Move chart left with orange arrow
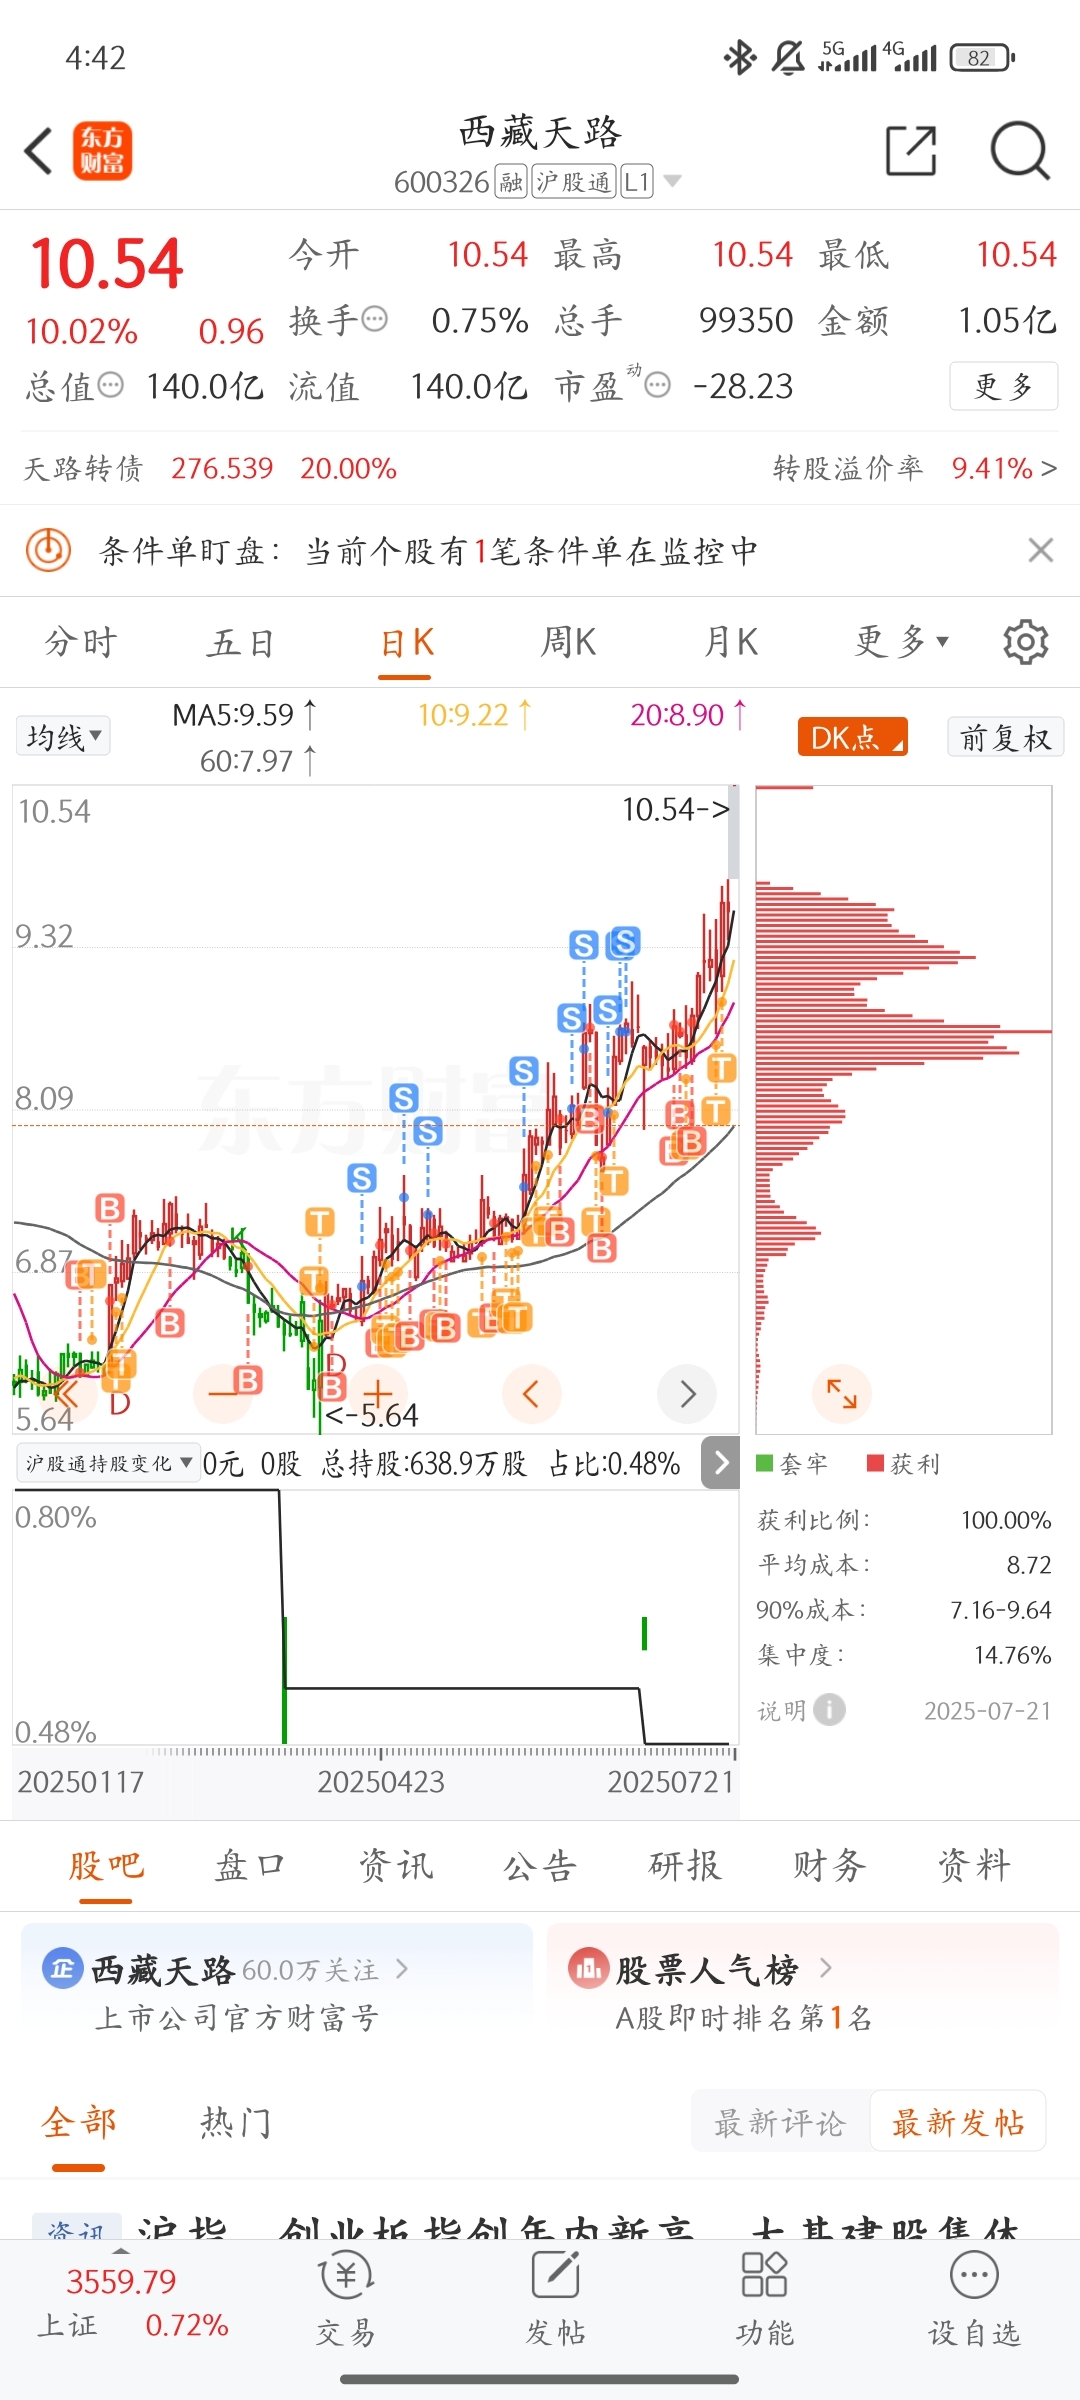The image size is (1080, 2400). (x=531, y=1394)
